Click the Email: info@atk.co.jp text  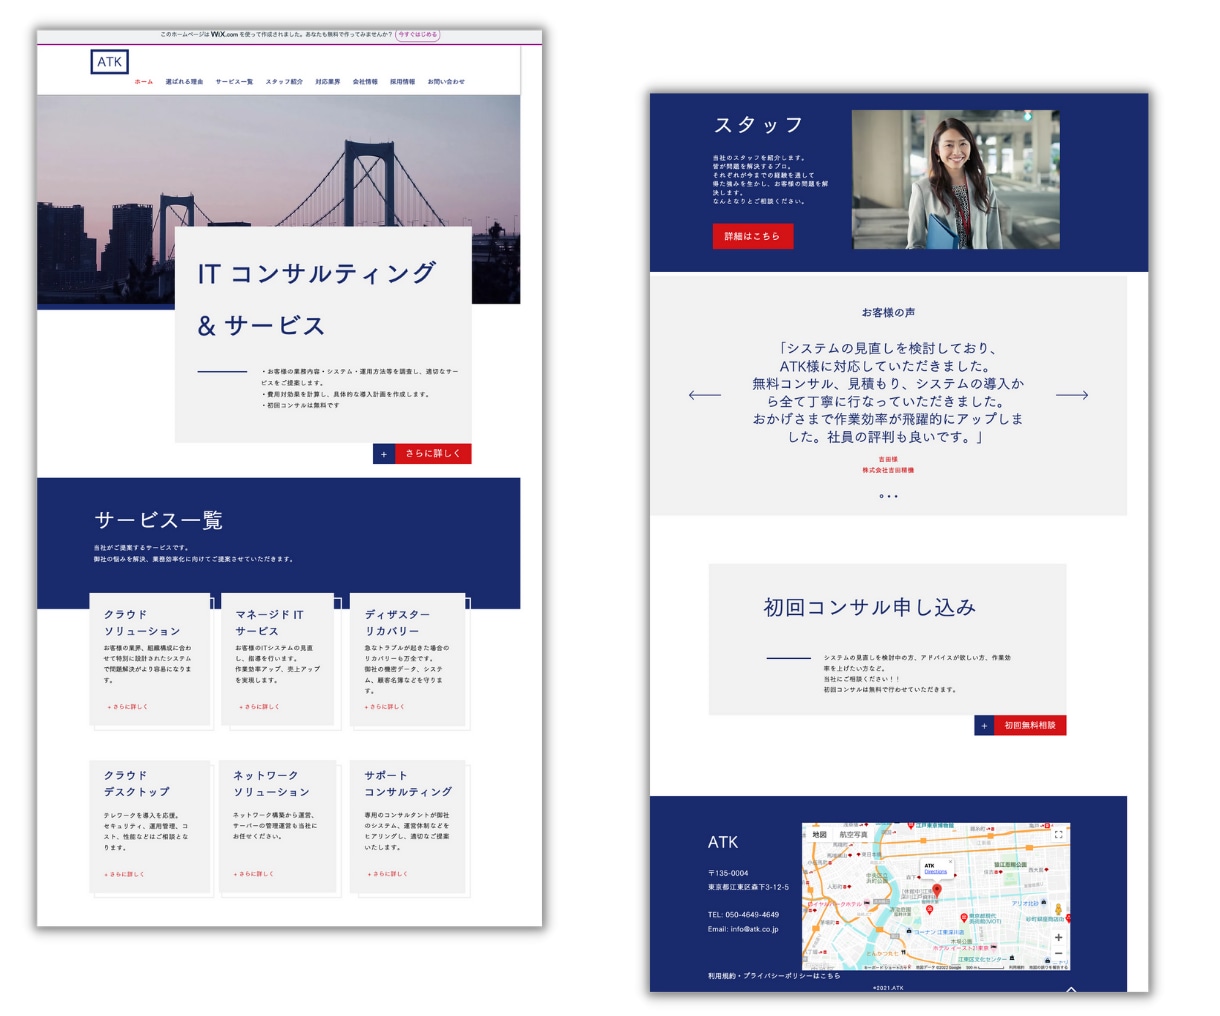(x=743, y=930)
